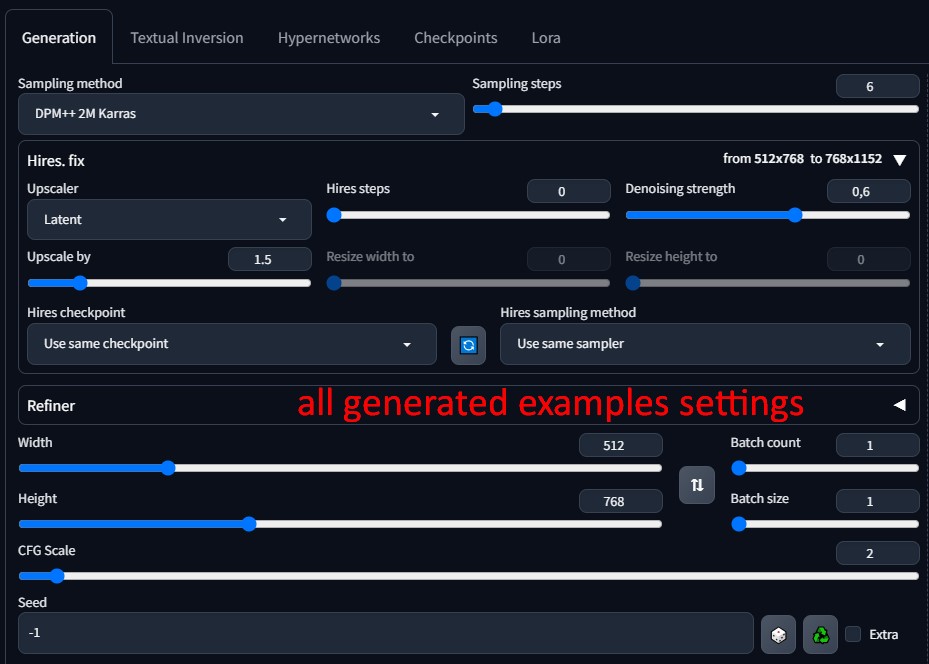The width and height of the screenshot is (929, 664).
Task: Click the green recycle seed icon
Action: (x=820, y=634)
